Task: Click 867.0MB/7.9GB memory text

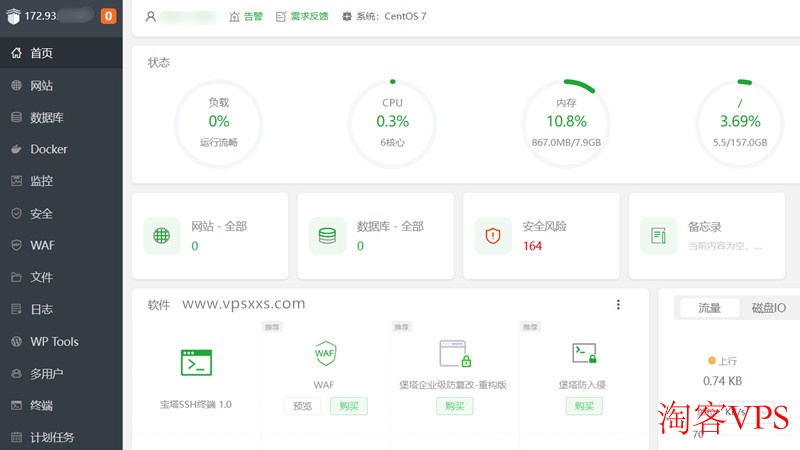Action: (x=566, y=142)
